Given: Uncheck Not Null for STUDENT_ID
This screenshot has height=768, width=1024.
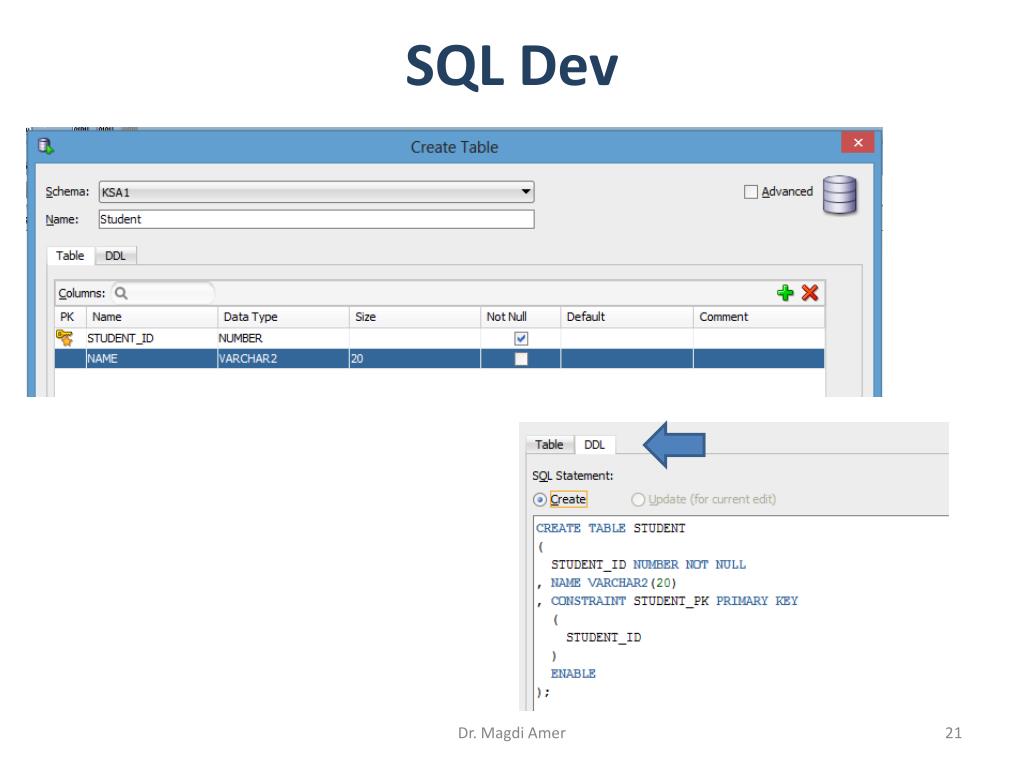Looking at the screenshot, I should tap(520, 338).
